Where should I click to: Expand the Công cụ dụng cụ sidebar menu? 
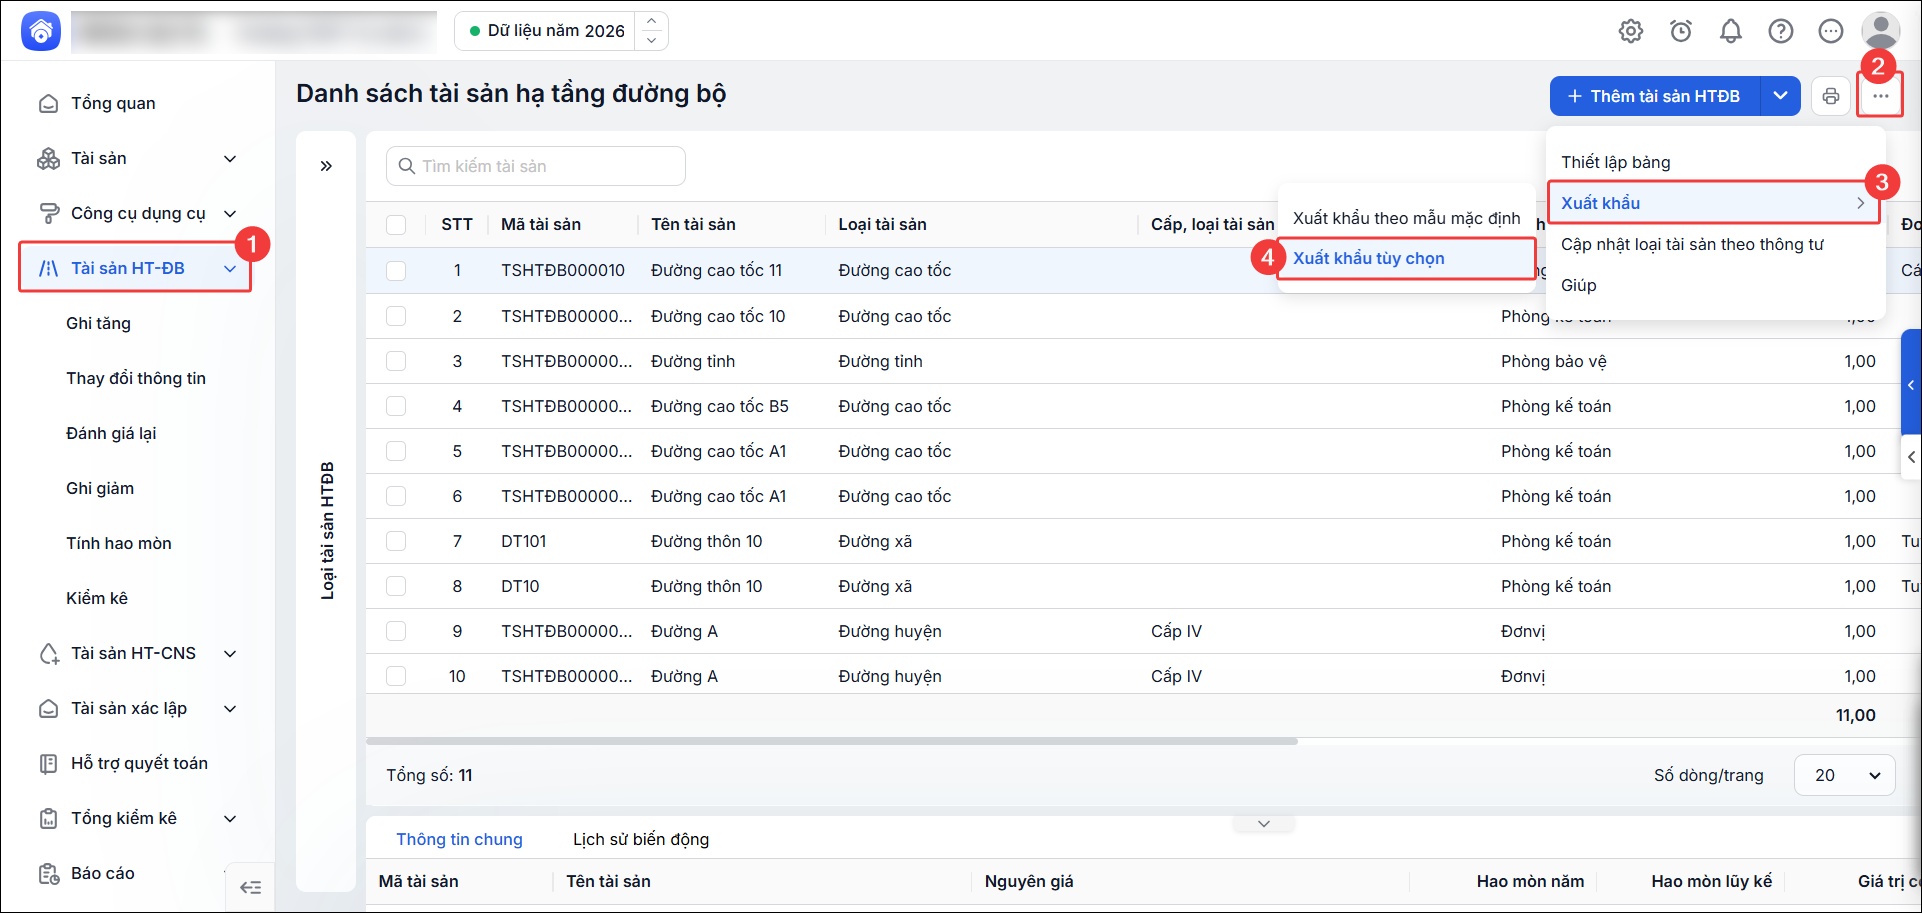click(x=230, y=214)
